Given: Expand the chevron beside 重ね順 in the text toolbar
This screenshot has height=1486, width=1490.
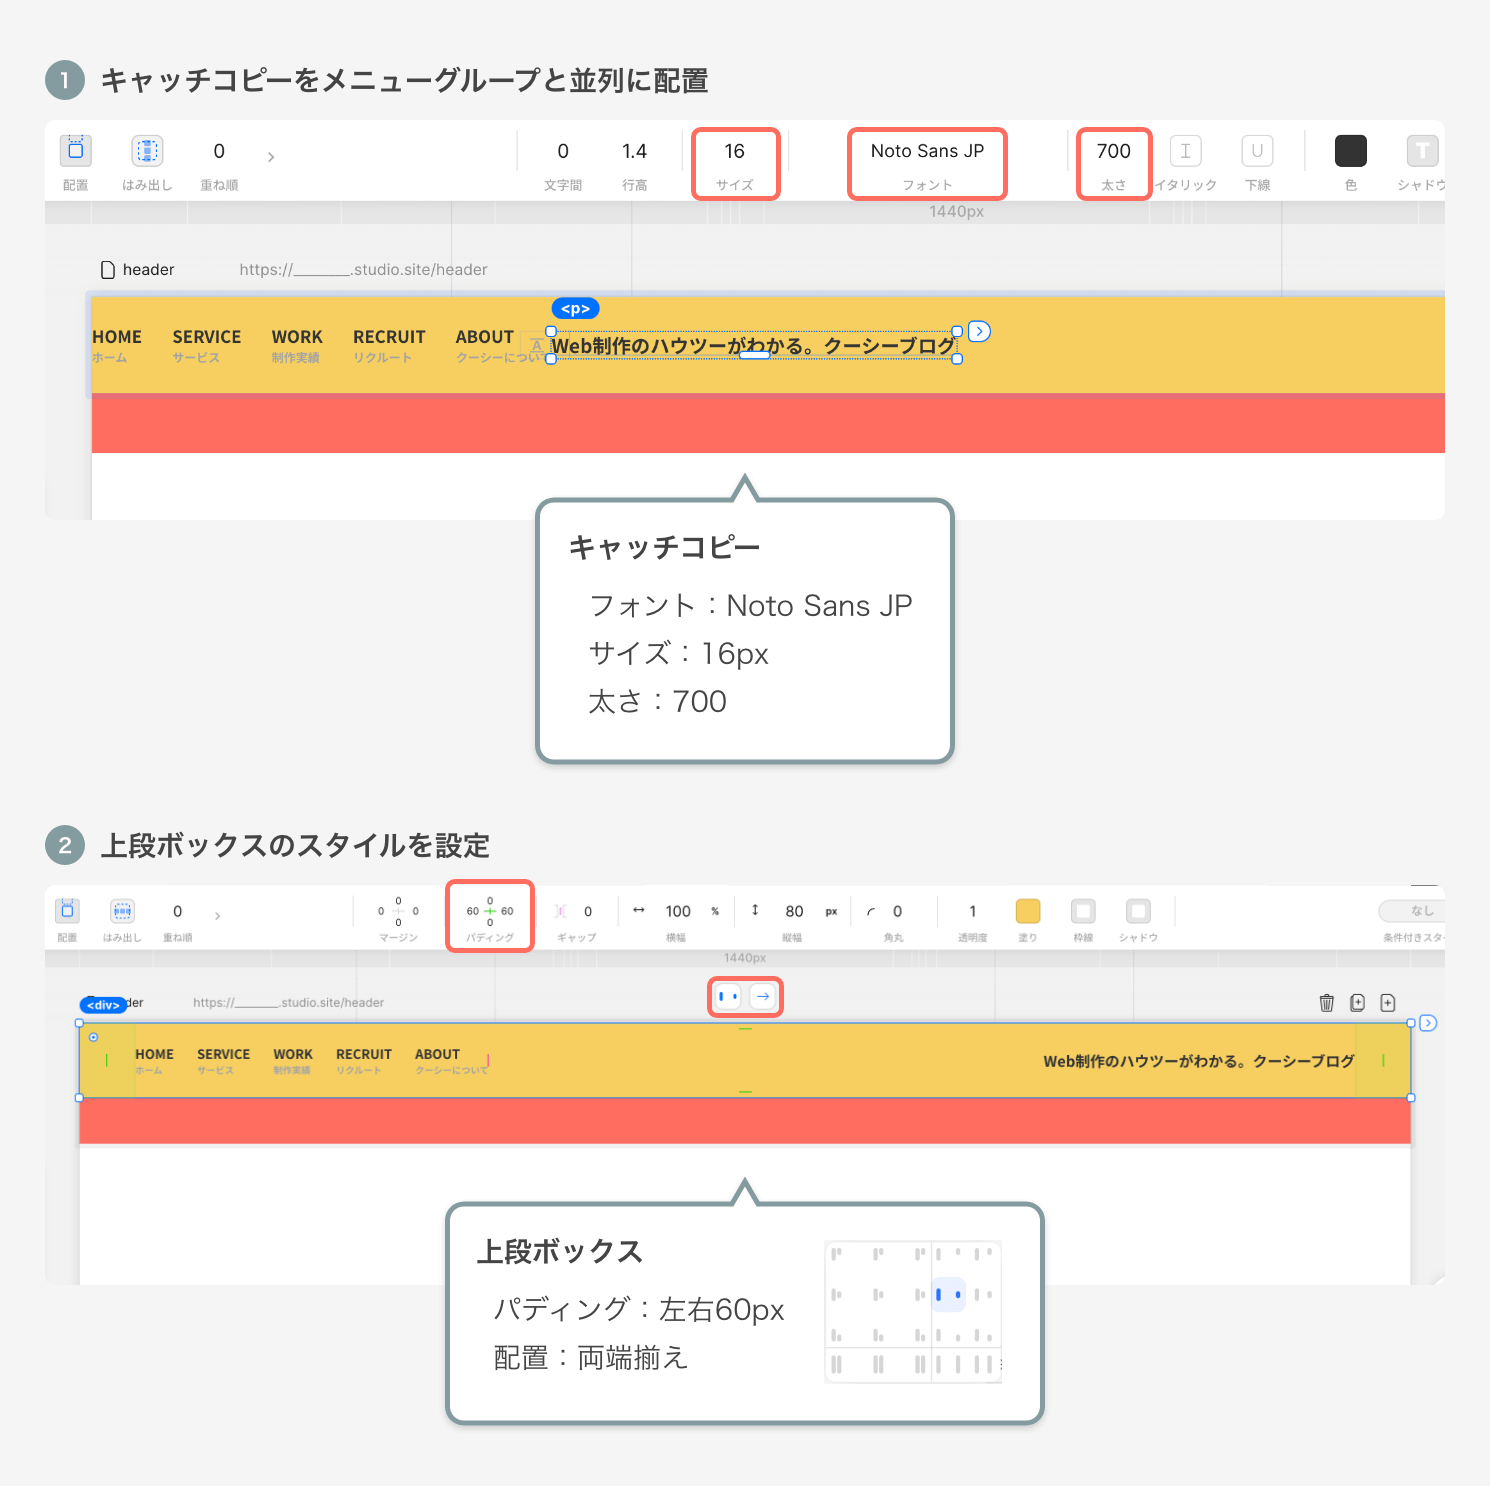Looking at the screenshot, I should [271, 157].
